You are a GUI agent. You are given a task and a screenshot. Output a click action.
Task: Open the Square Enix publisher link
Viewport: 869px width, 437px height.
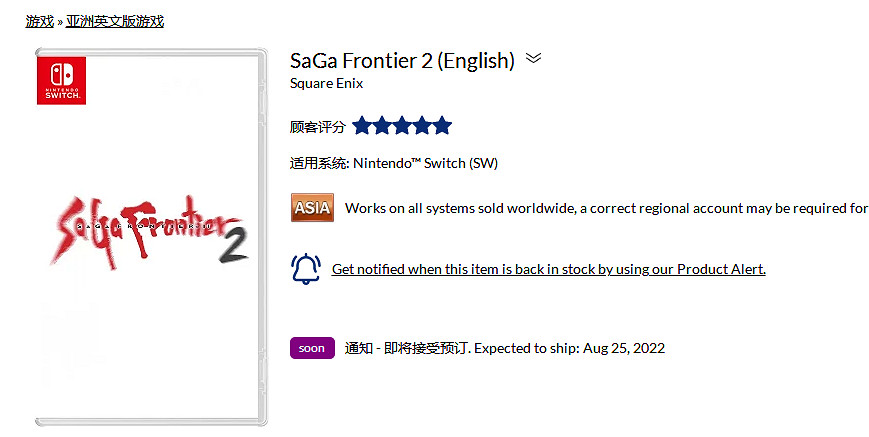(326, 83)
